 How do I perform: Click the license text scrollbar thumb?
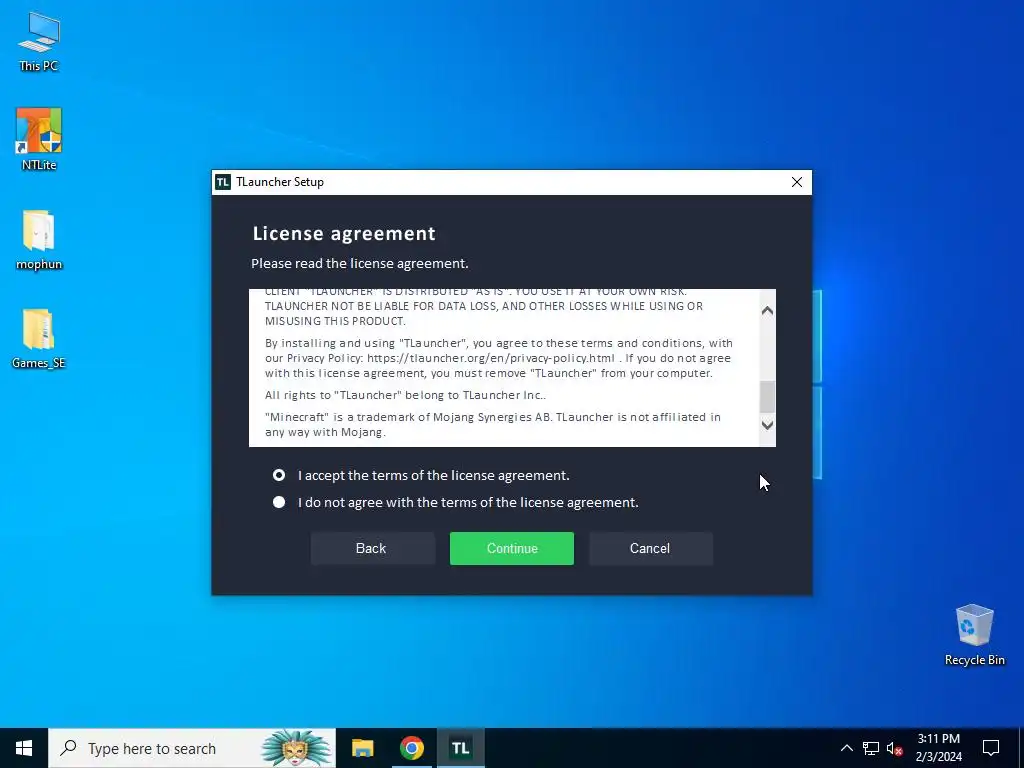(x=767, y=397)
